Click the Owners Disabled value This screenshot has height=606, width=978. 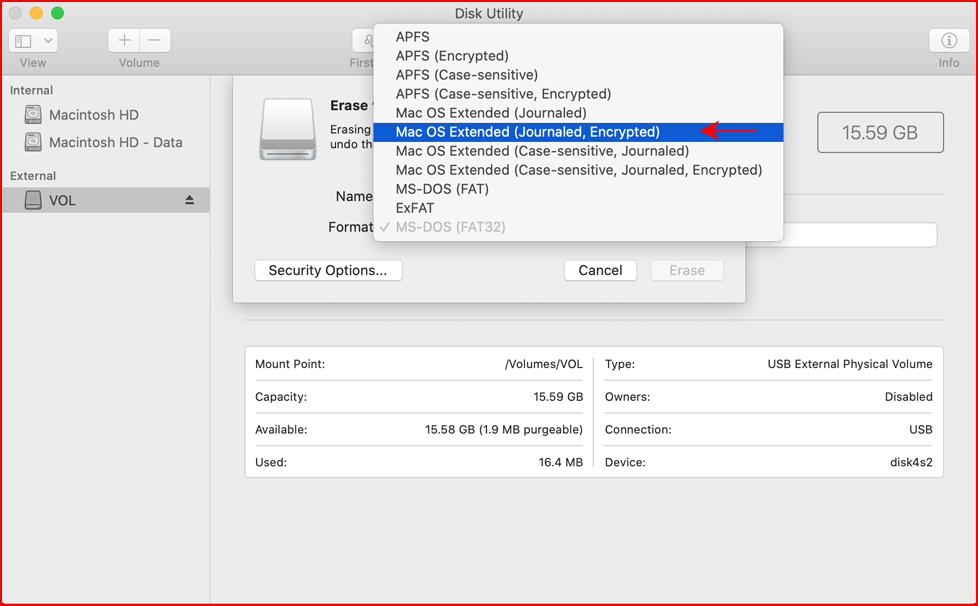(x=908, y=397)
